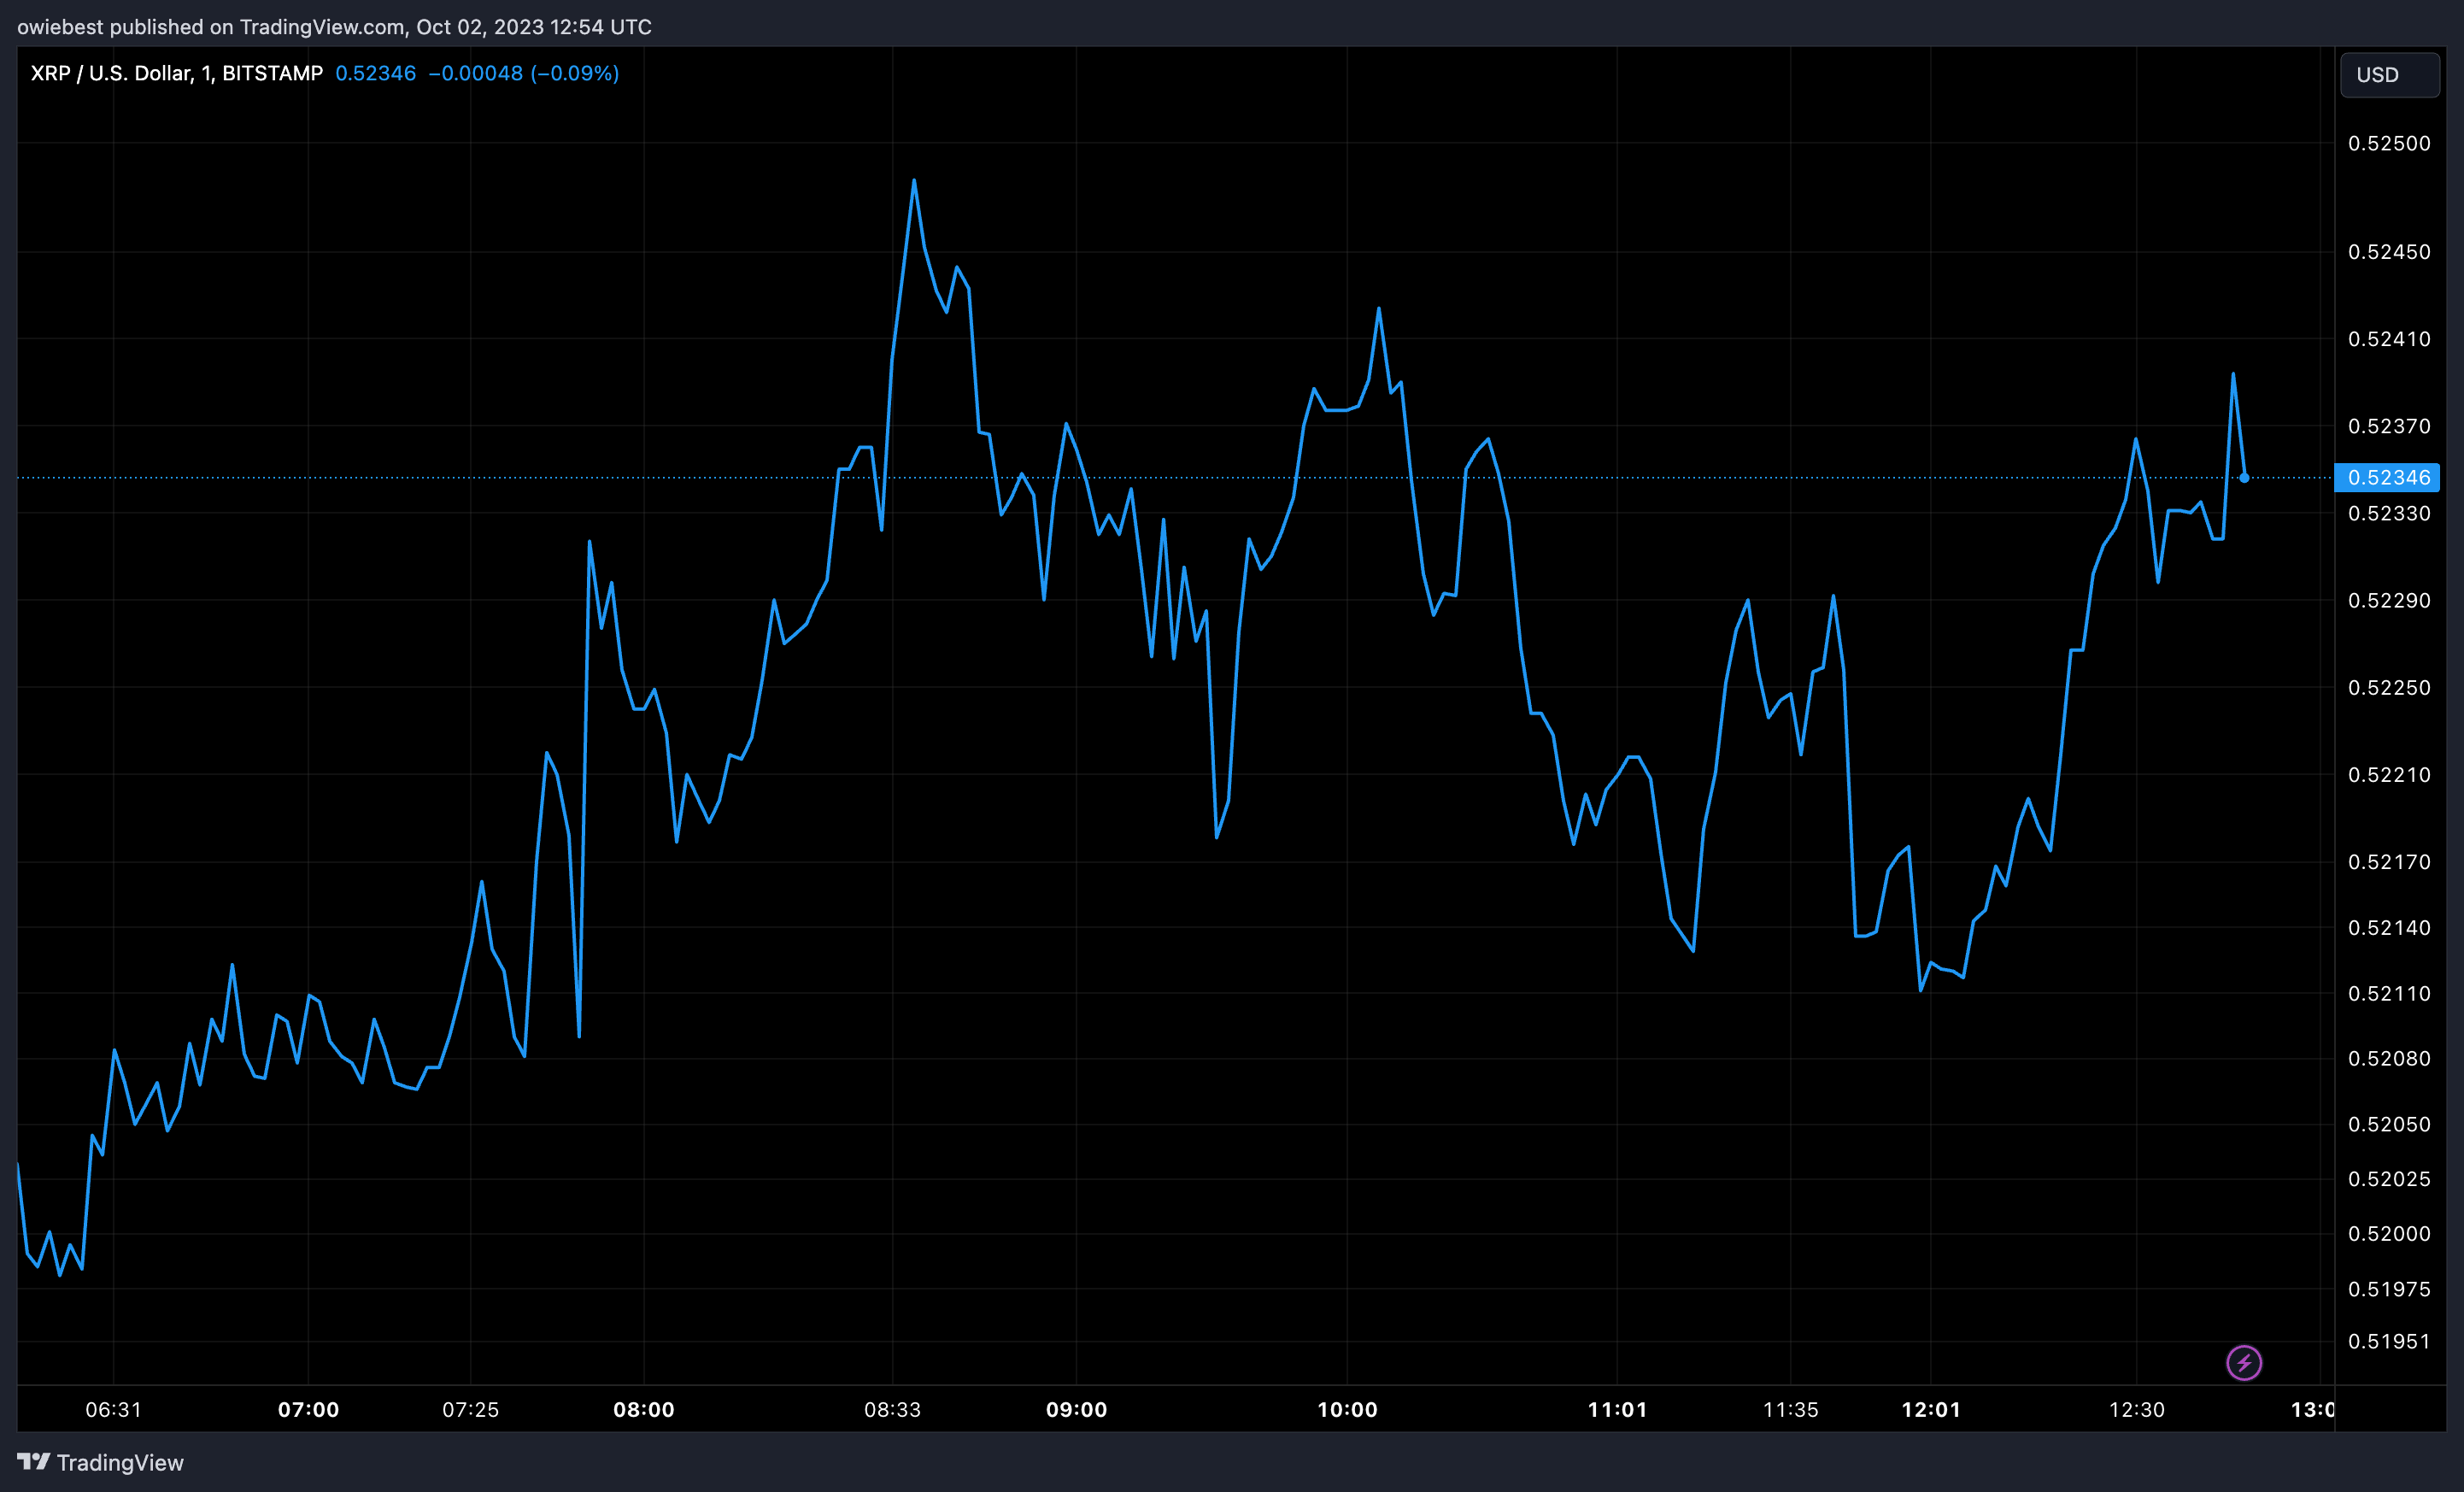Click the 0.52025 price axis label
The height and width of the screenshot is (1492, 2464).
(2389, 1178)
